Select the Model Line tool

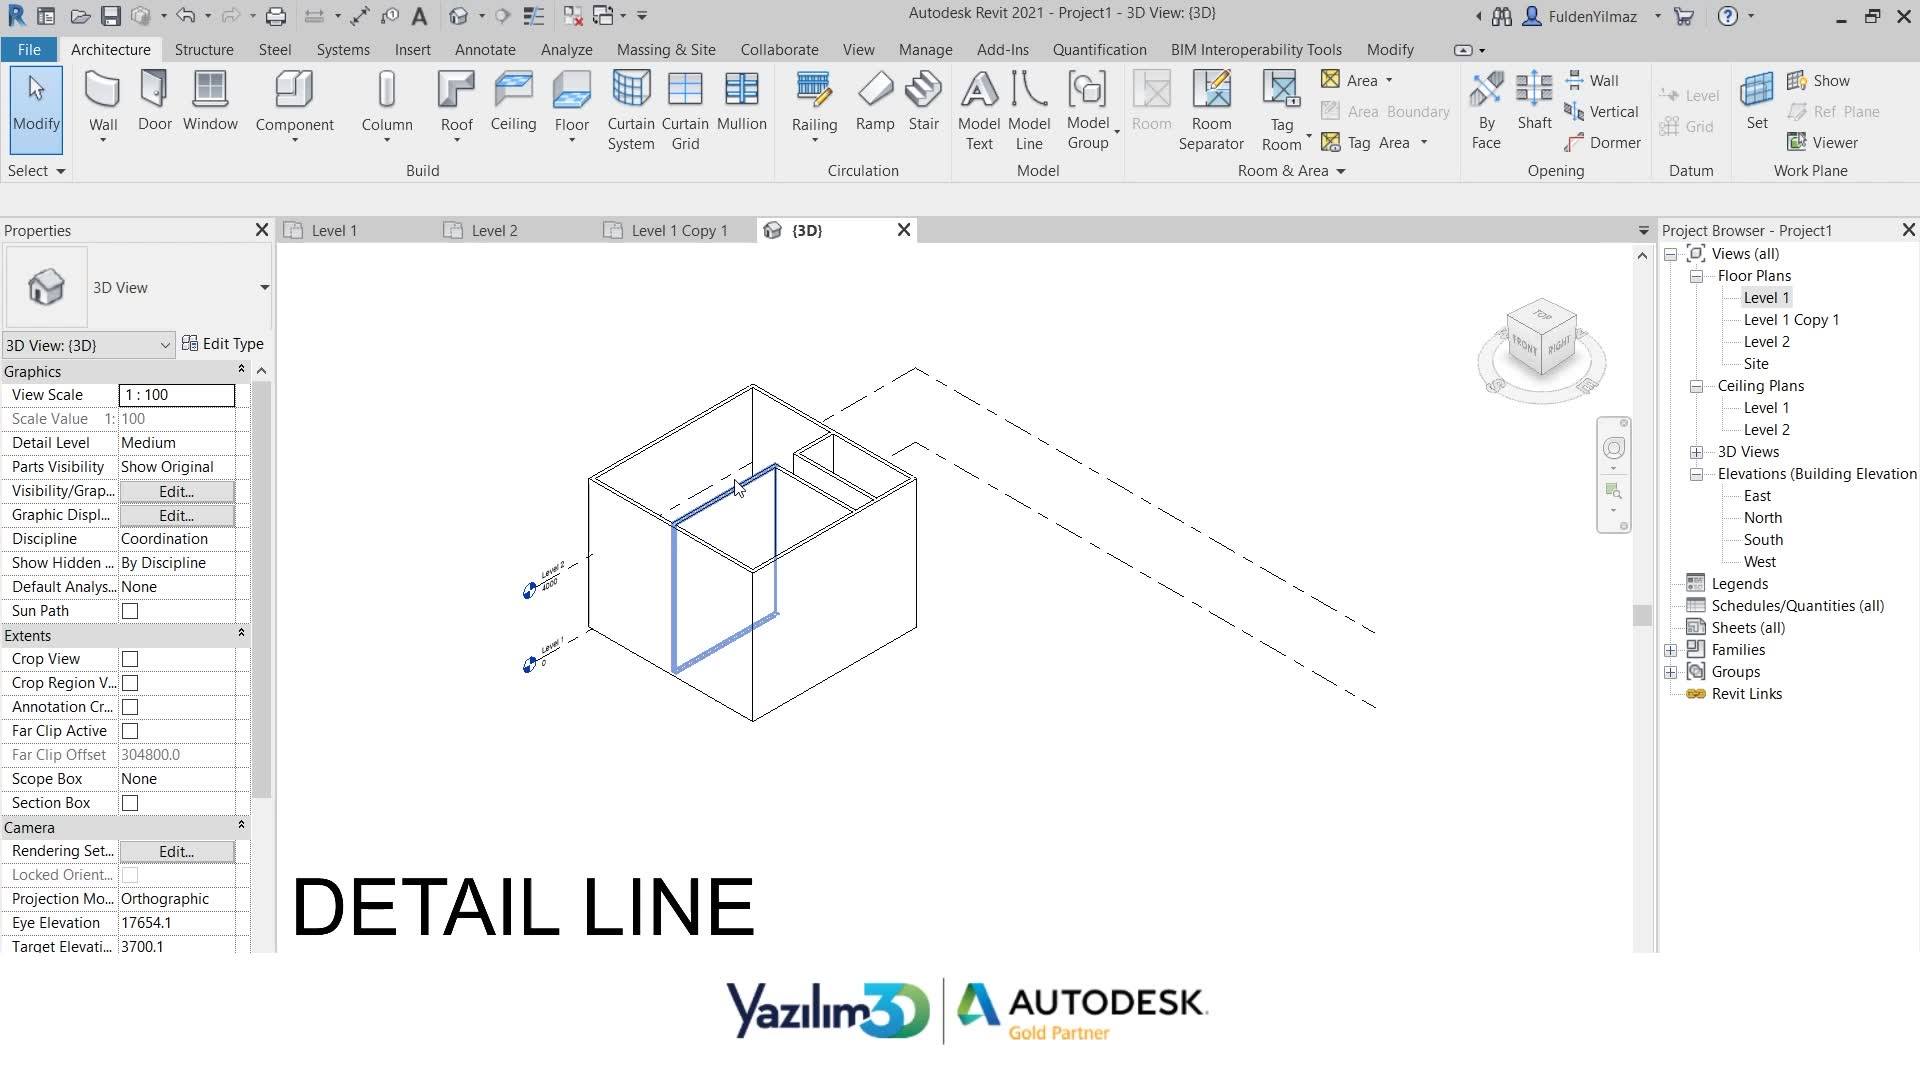click(x=1029, y=111)
